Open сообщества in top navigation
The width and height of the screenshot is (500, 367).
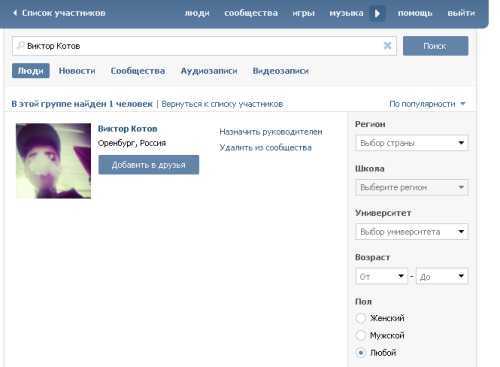(251, 13)
